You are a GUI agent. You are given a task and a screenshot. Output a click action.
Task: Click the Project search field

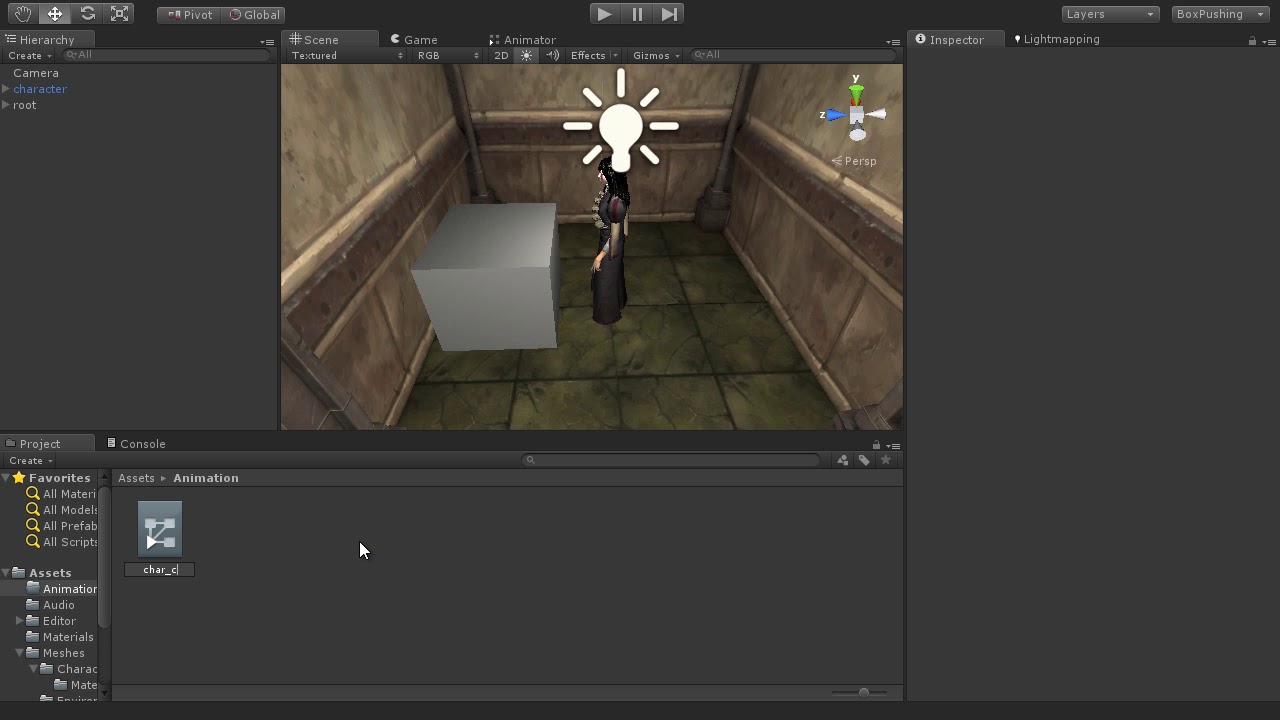672,460
